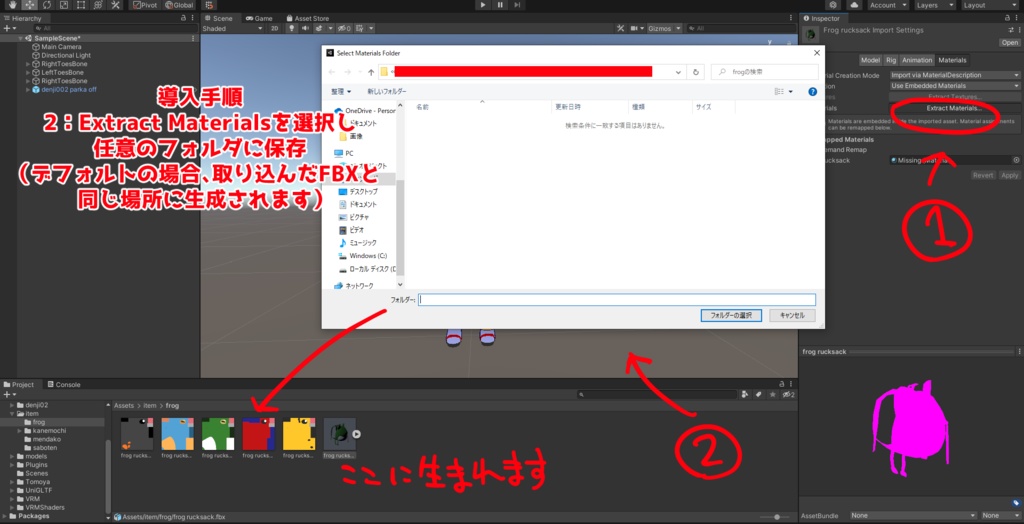Screen dimensions: 1024x524
Task: Click the Revert button
Action: click(x=983, y=175)
